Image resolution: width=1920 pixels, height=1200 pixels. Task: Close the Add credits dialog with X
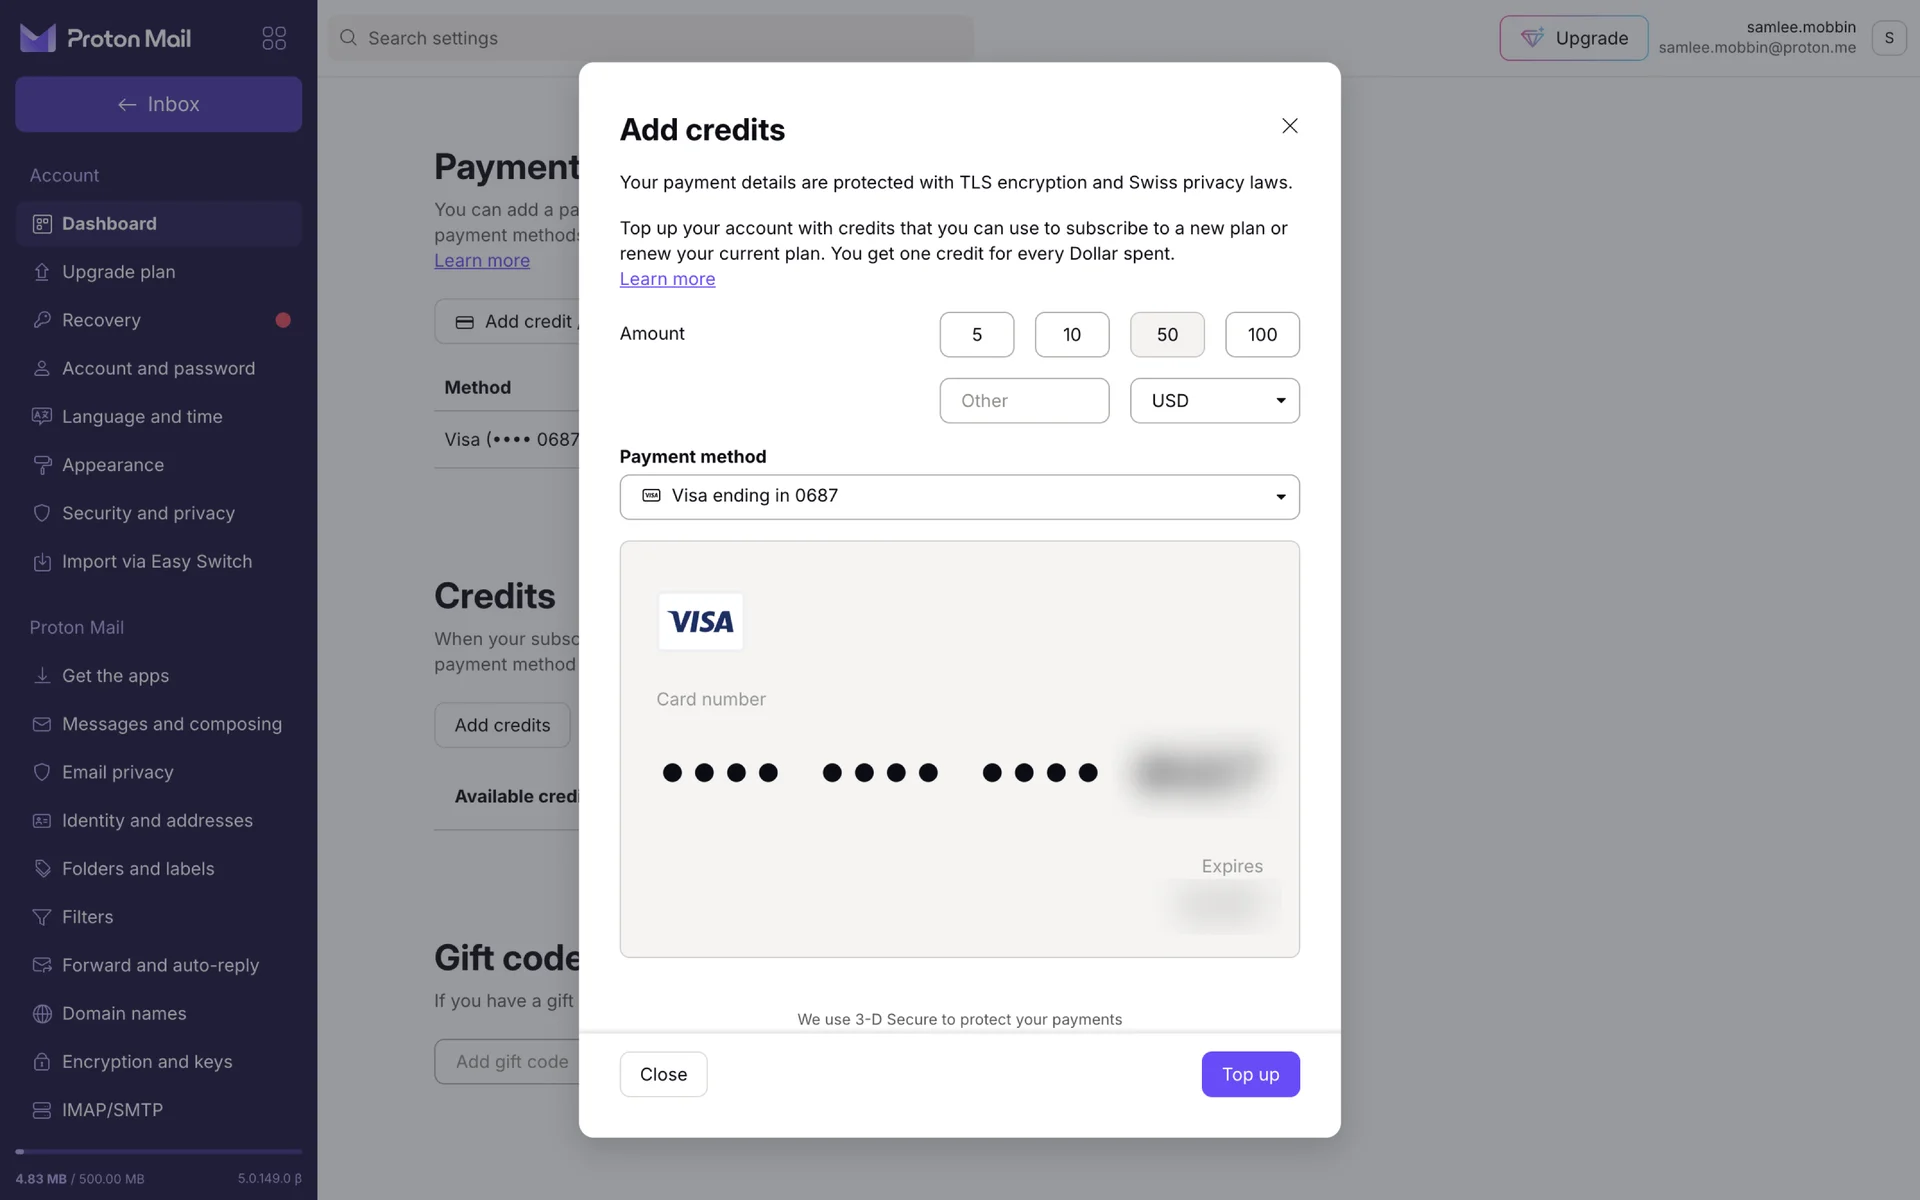(x=1289, y=126)
